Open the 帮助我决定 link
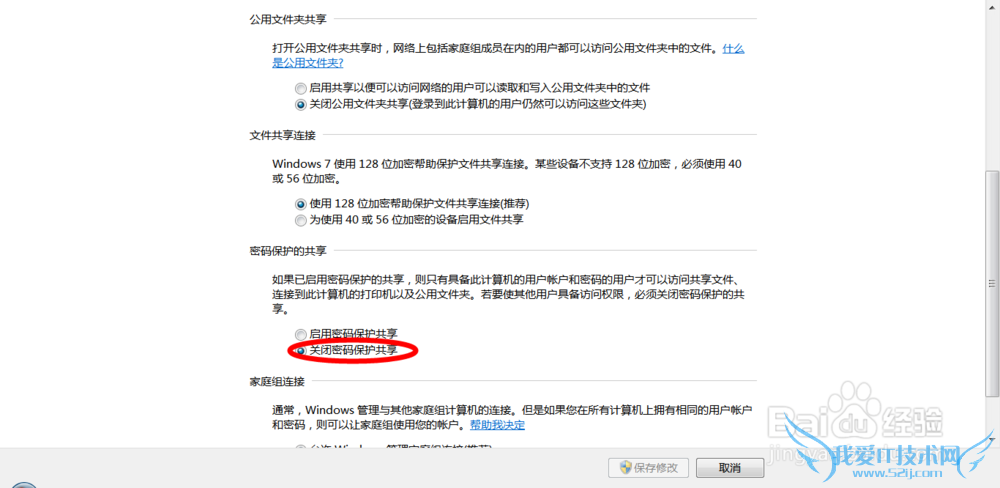 pos(497,425)
